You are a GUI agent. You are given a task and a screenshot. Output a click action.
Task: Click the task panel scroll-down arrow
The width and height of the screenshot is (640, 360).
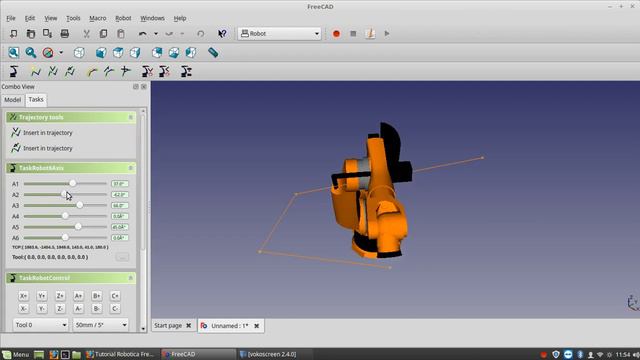pyautogui.click(x=143, y=329)
